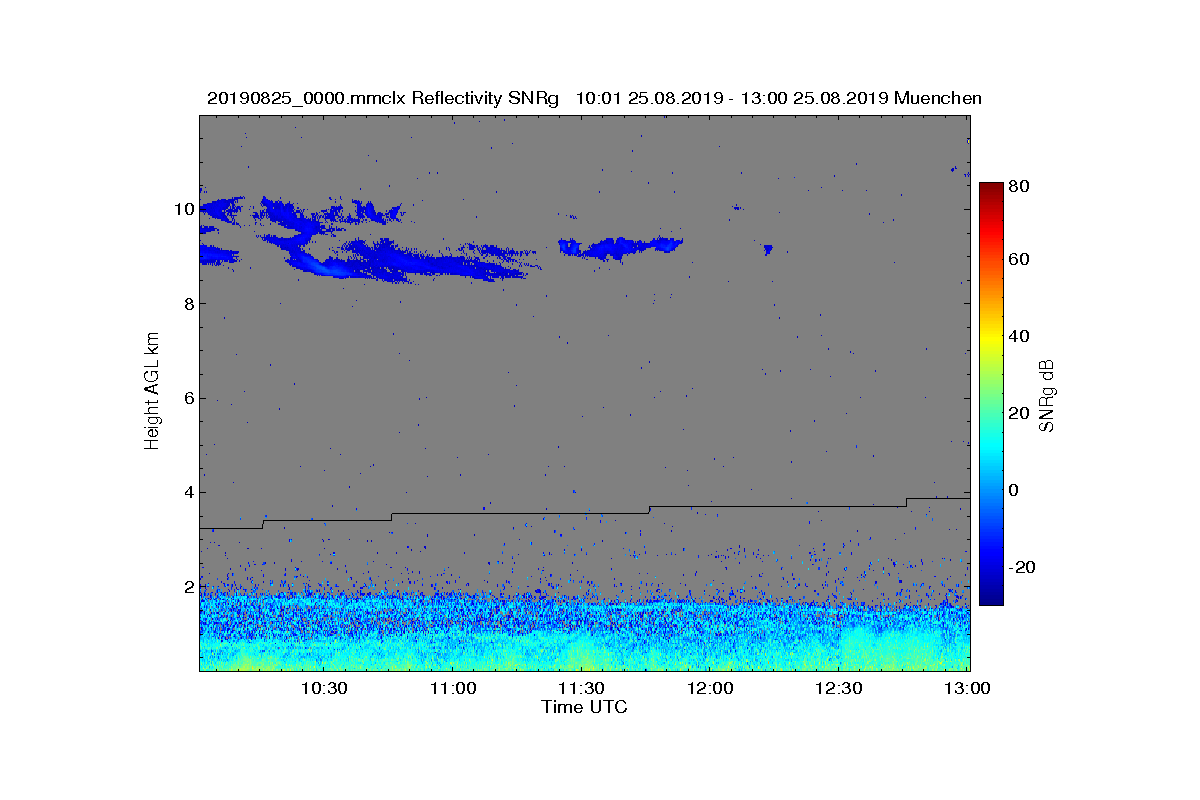Click the colorbar value 20 (positive)
The height and width of the screenshot is (800, 1200).
pos(1020,413)
